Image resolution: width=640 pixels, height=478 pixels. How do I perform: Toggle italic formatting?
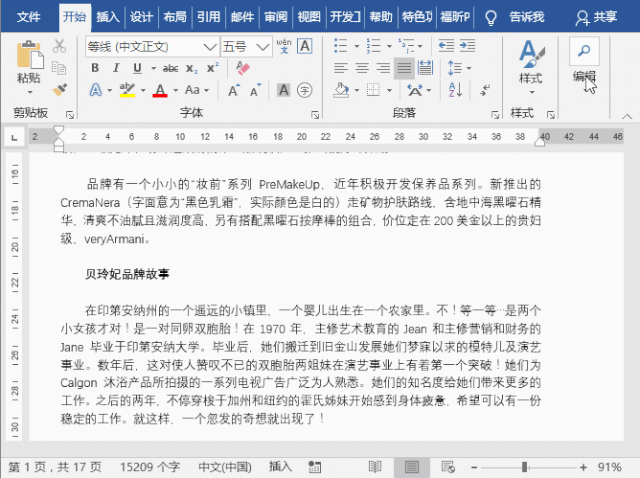pos(116,68)
